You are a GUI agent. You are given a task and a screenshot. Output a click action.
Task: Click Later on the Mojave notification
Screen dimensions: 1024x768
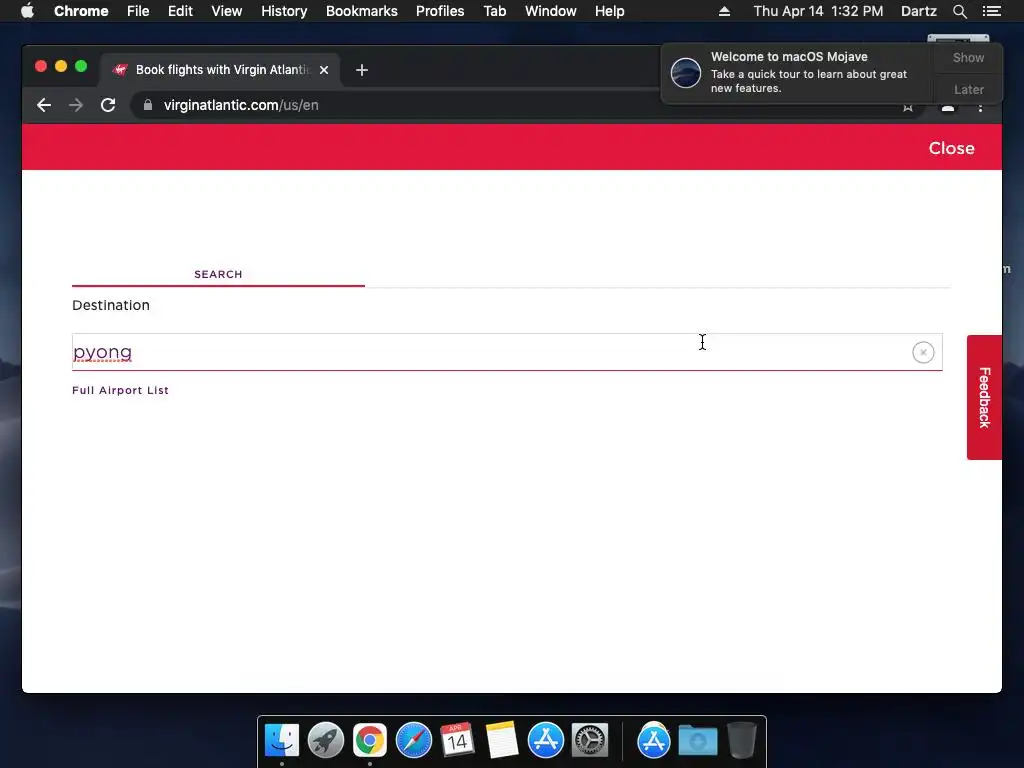tap(968, 89)
